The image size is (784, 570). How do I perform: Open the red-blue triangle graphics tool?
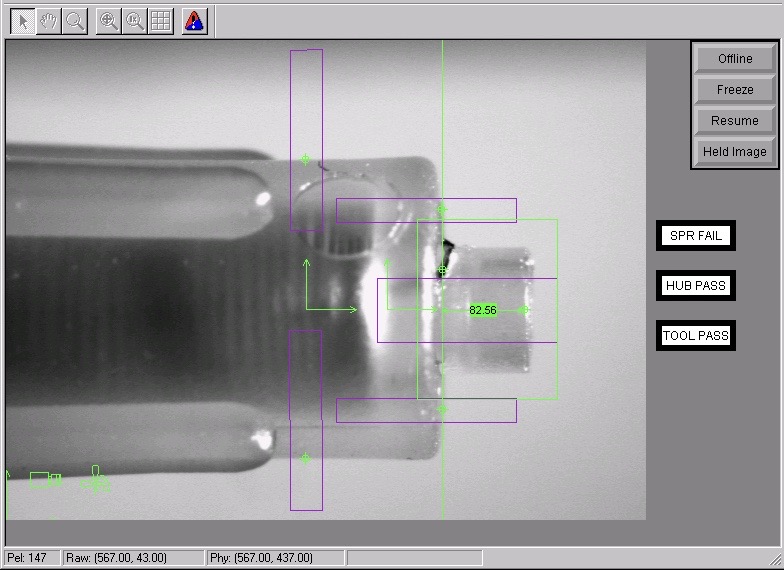point(195,21)
